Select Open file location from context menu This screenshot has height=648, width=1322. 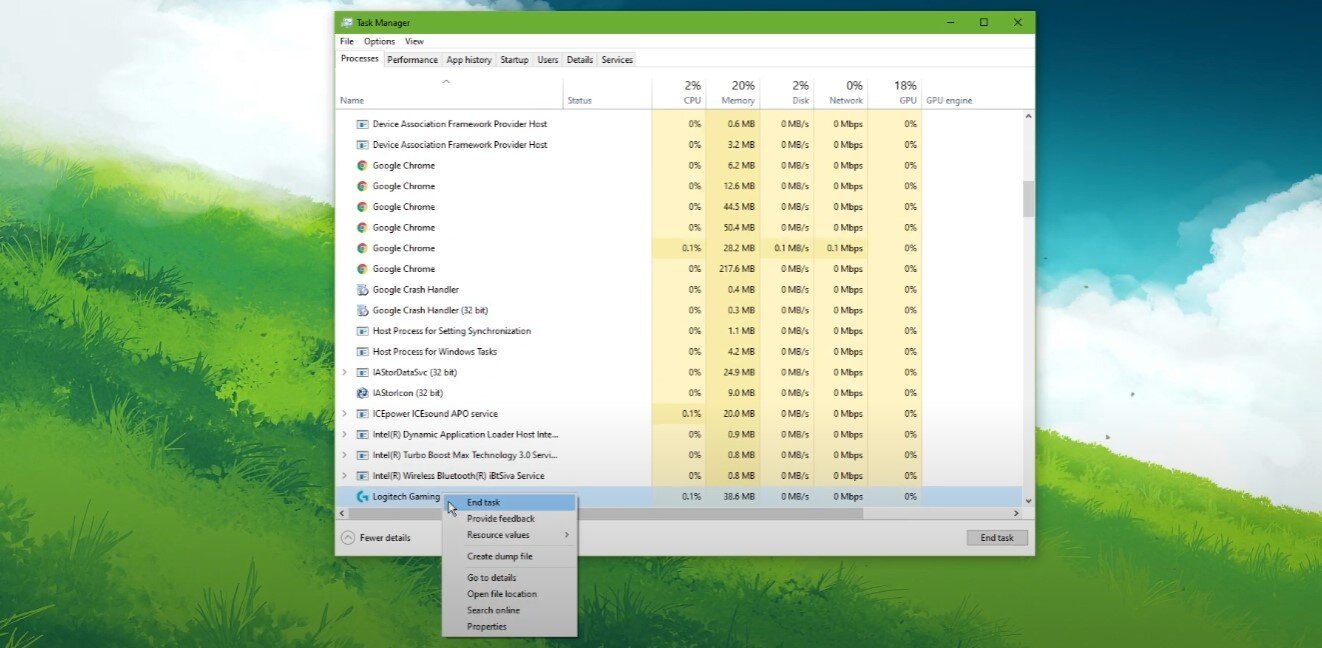click(x=502, y=594)
